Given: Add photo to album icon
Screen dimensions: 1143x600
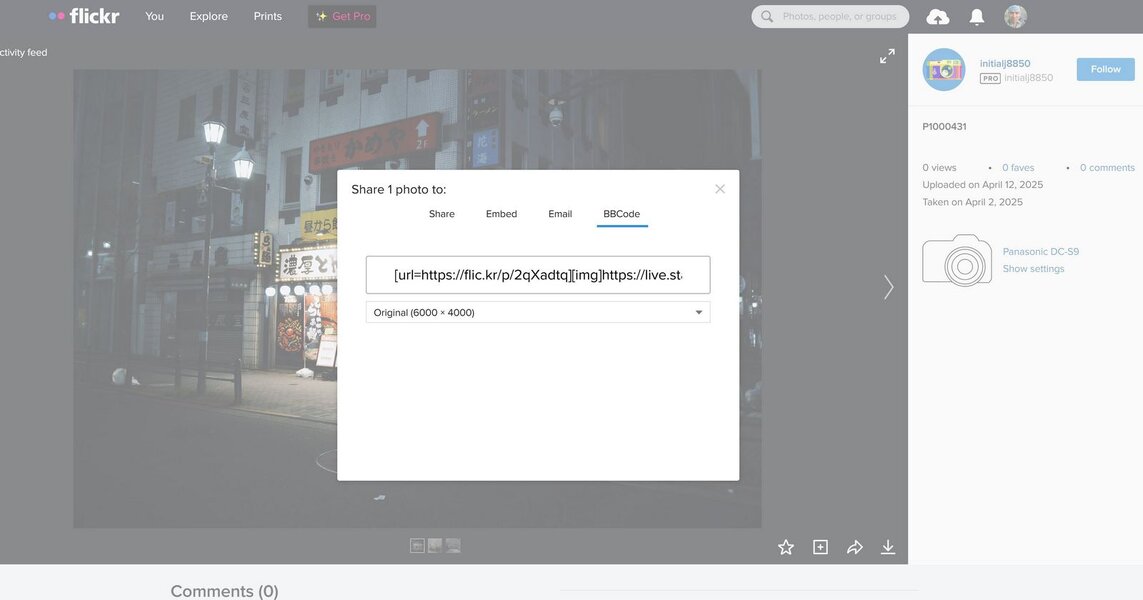Looking at the screenshot, I should (820, 547).
